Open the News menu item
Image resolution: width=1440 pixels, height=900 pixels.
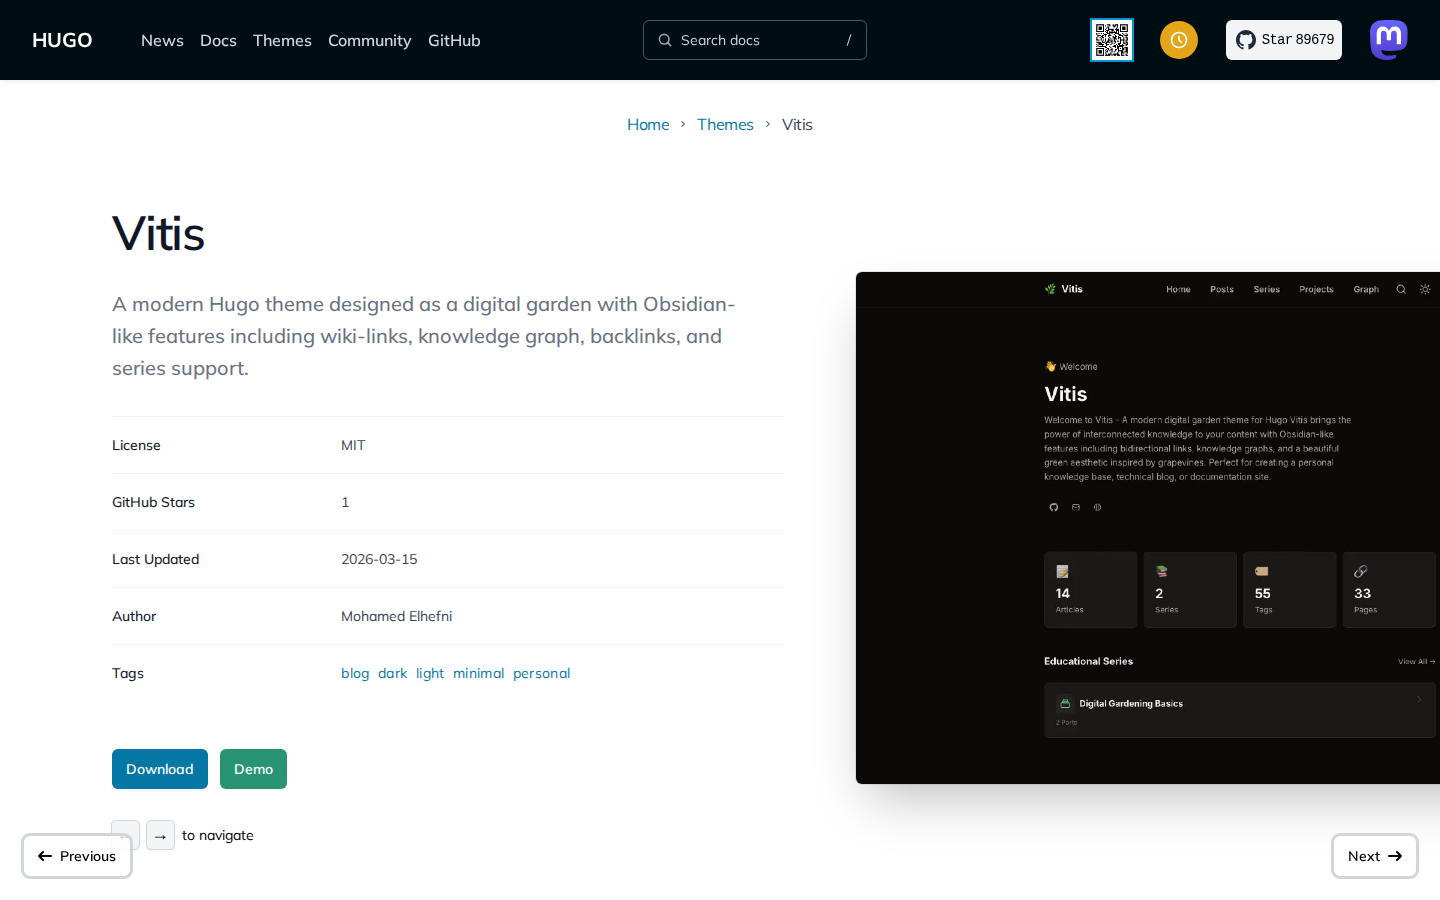point(162,40)
